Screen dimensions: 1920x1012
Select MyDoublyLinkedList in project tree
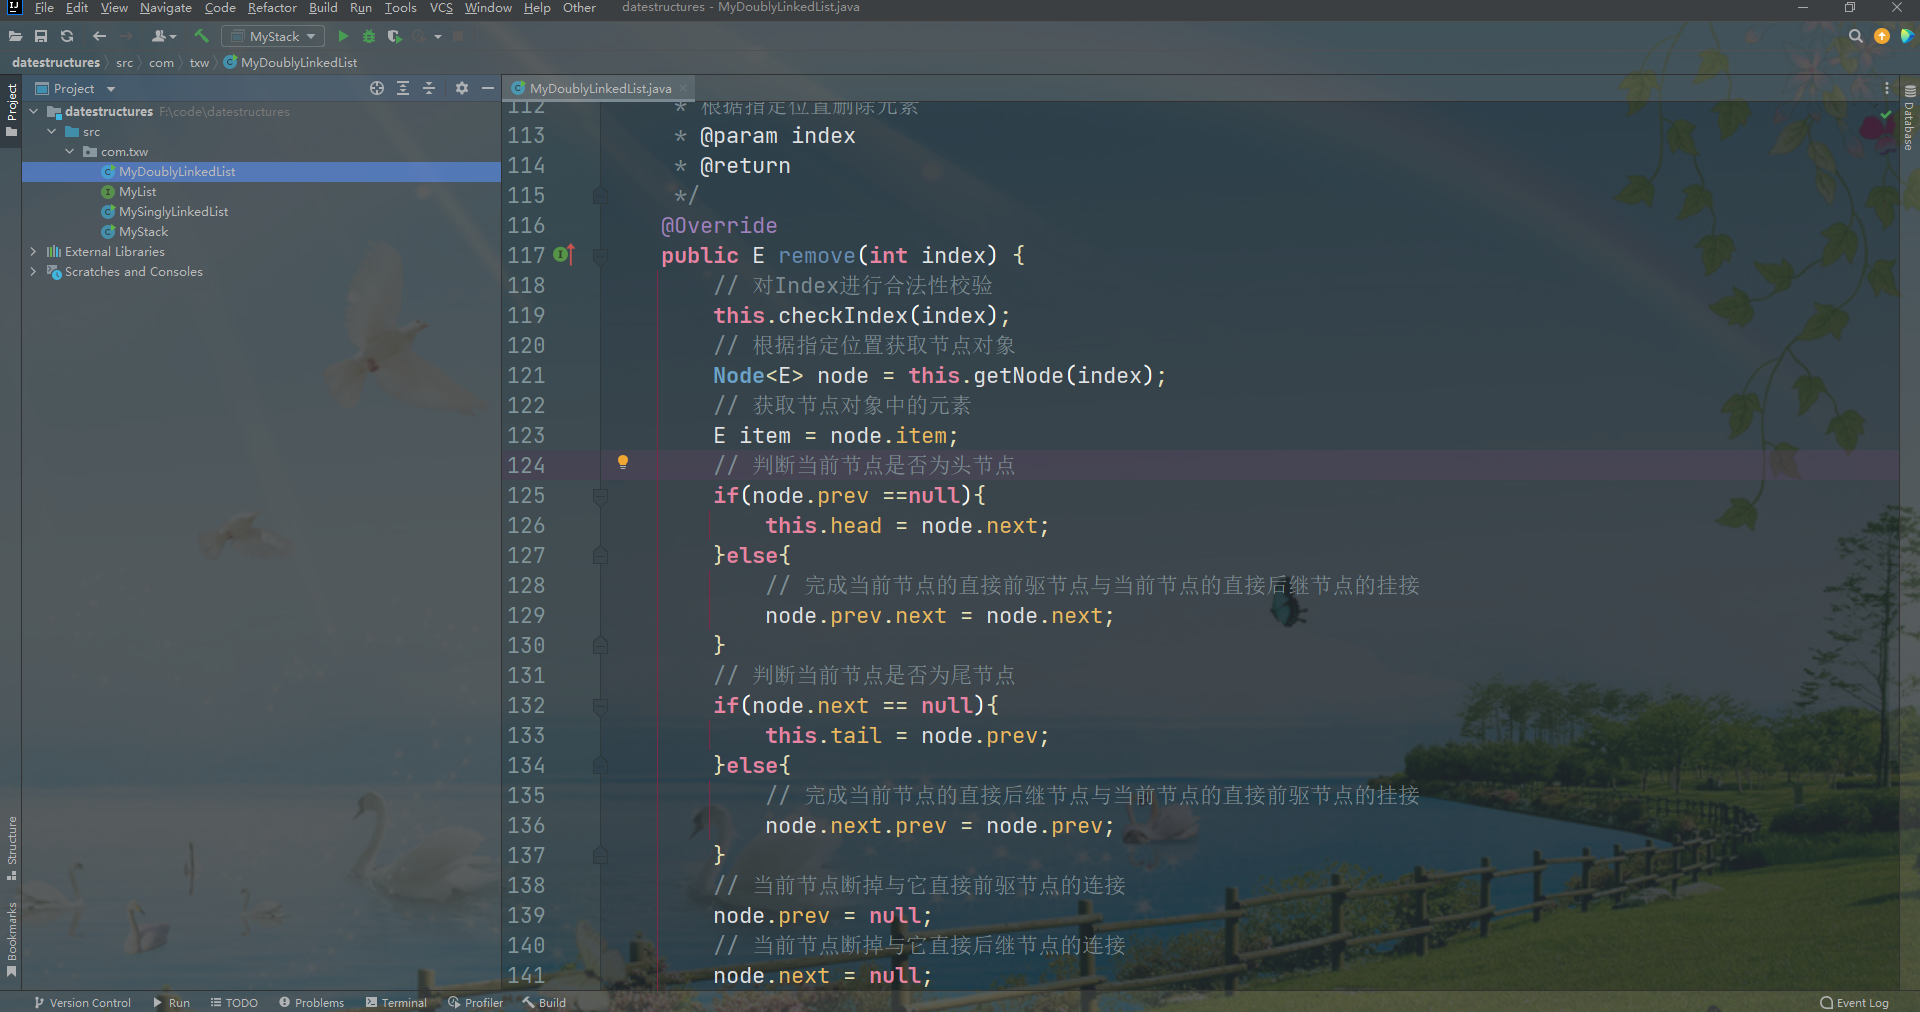261,172
